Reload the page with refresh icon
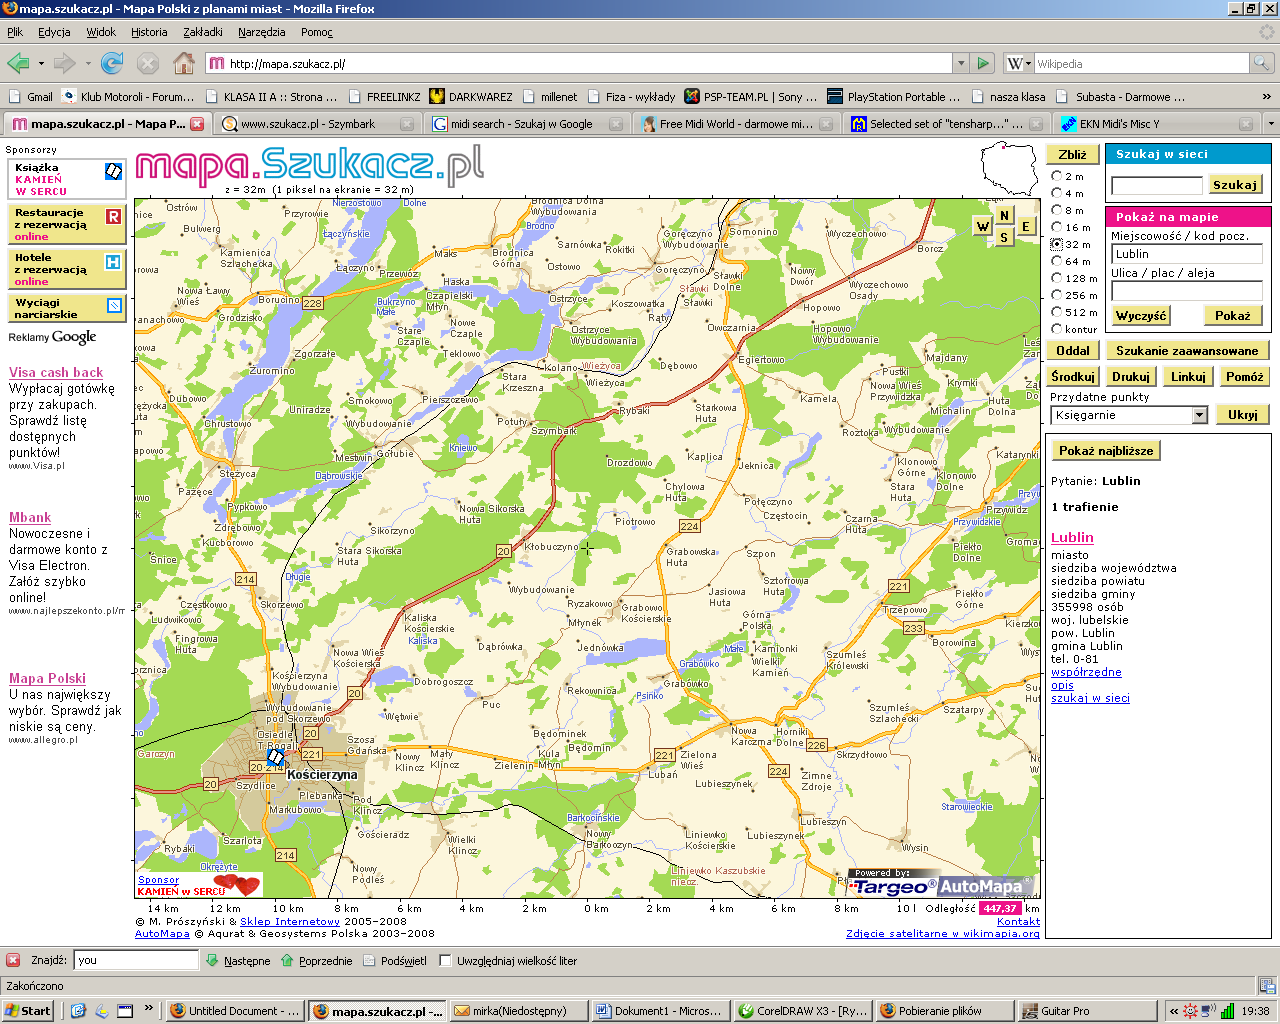This screenshot has width=1280, height=1024. click(x=112, y=63)
